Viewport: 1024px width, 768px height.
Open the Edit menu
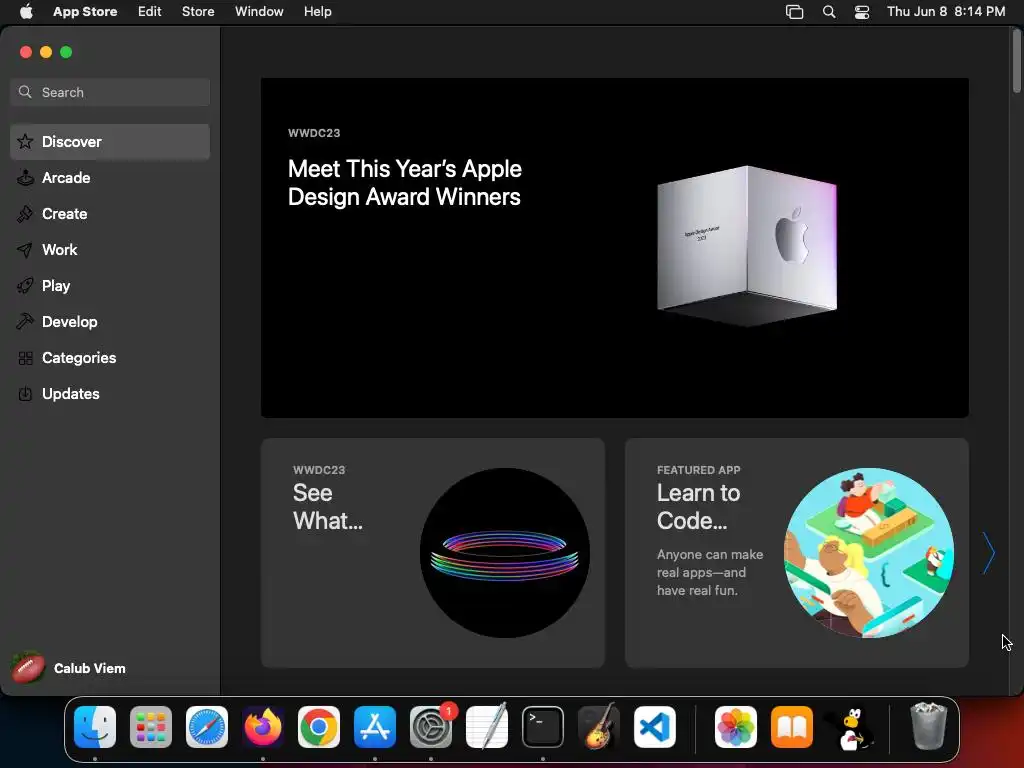(x=150, y=11)
